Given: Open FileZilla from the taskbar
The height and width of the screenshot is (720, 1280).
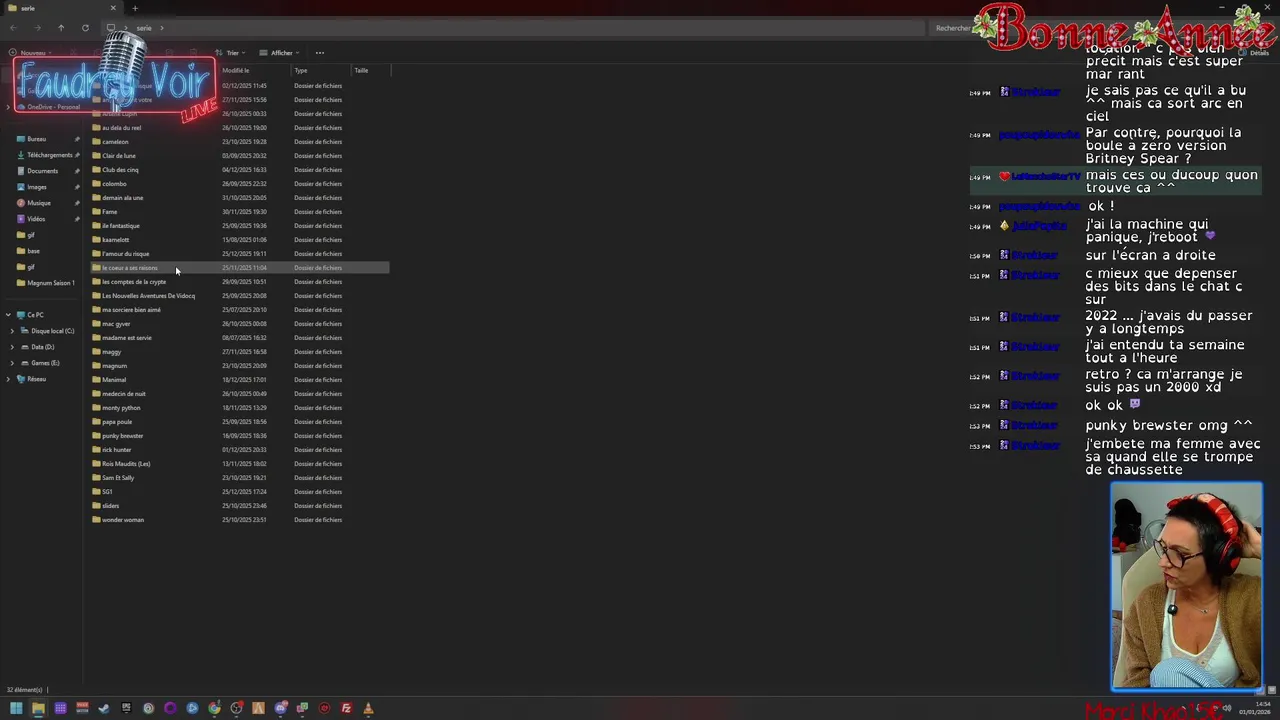Looking at the screenshot, I should 346,708.
